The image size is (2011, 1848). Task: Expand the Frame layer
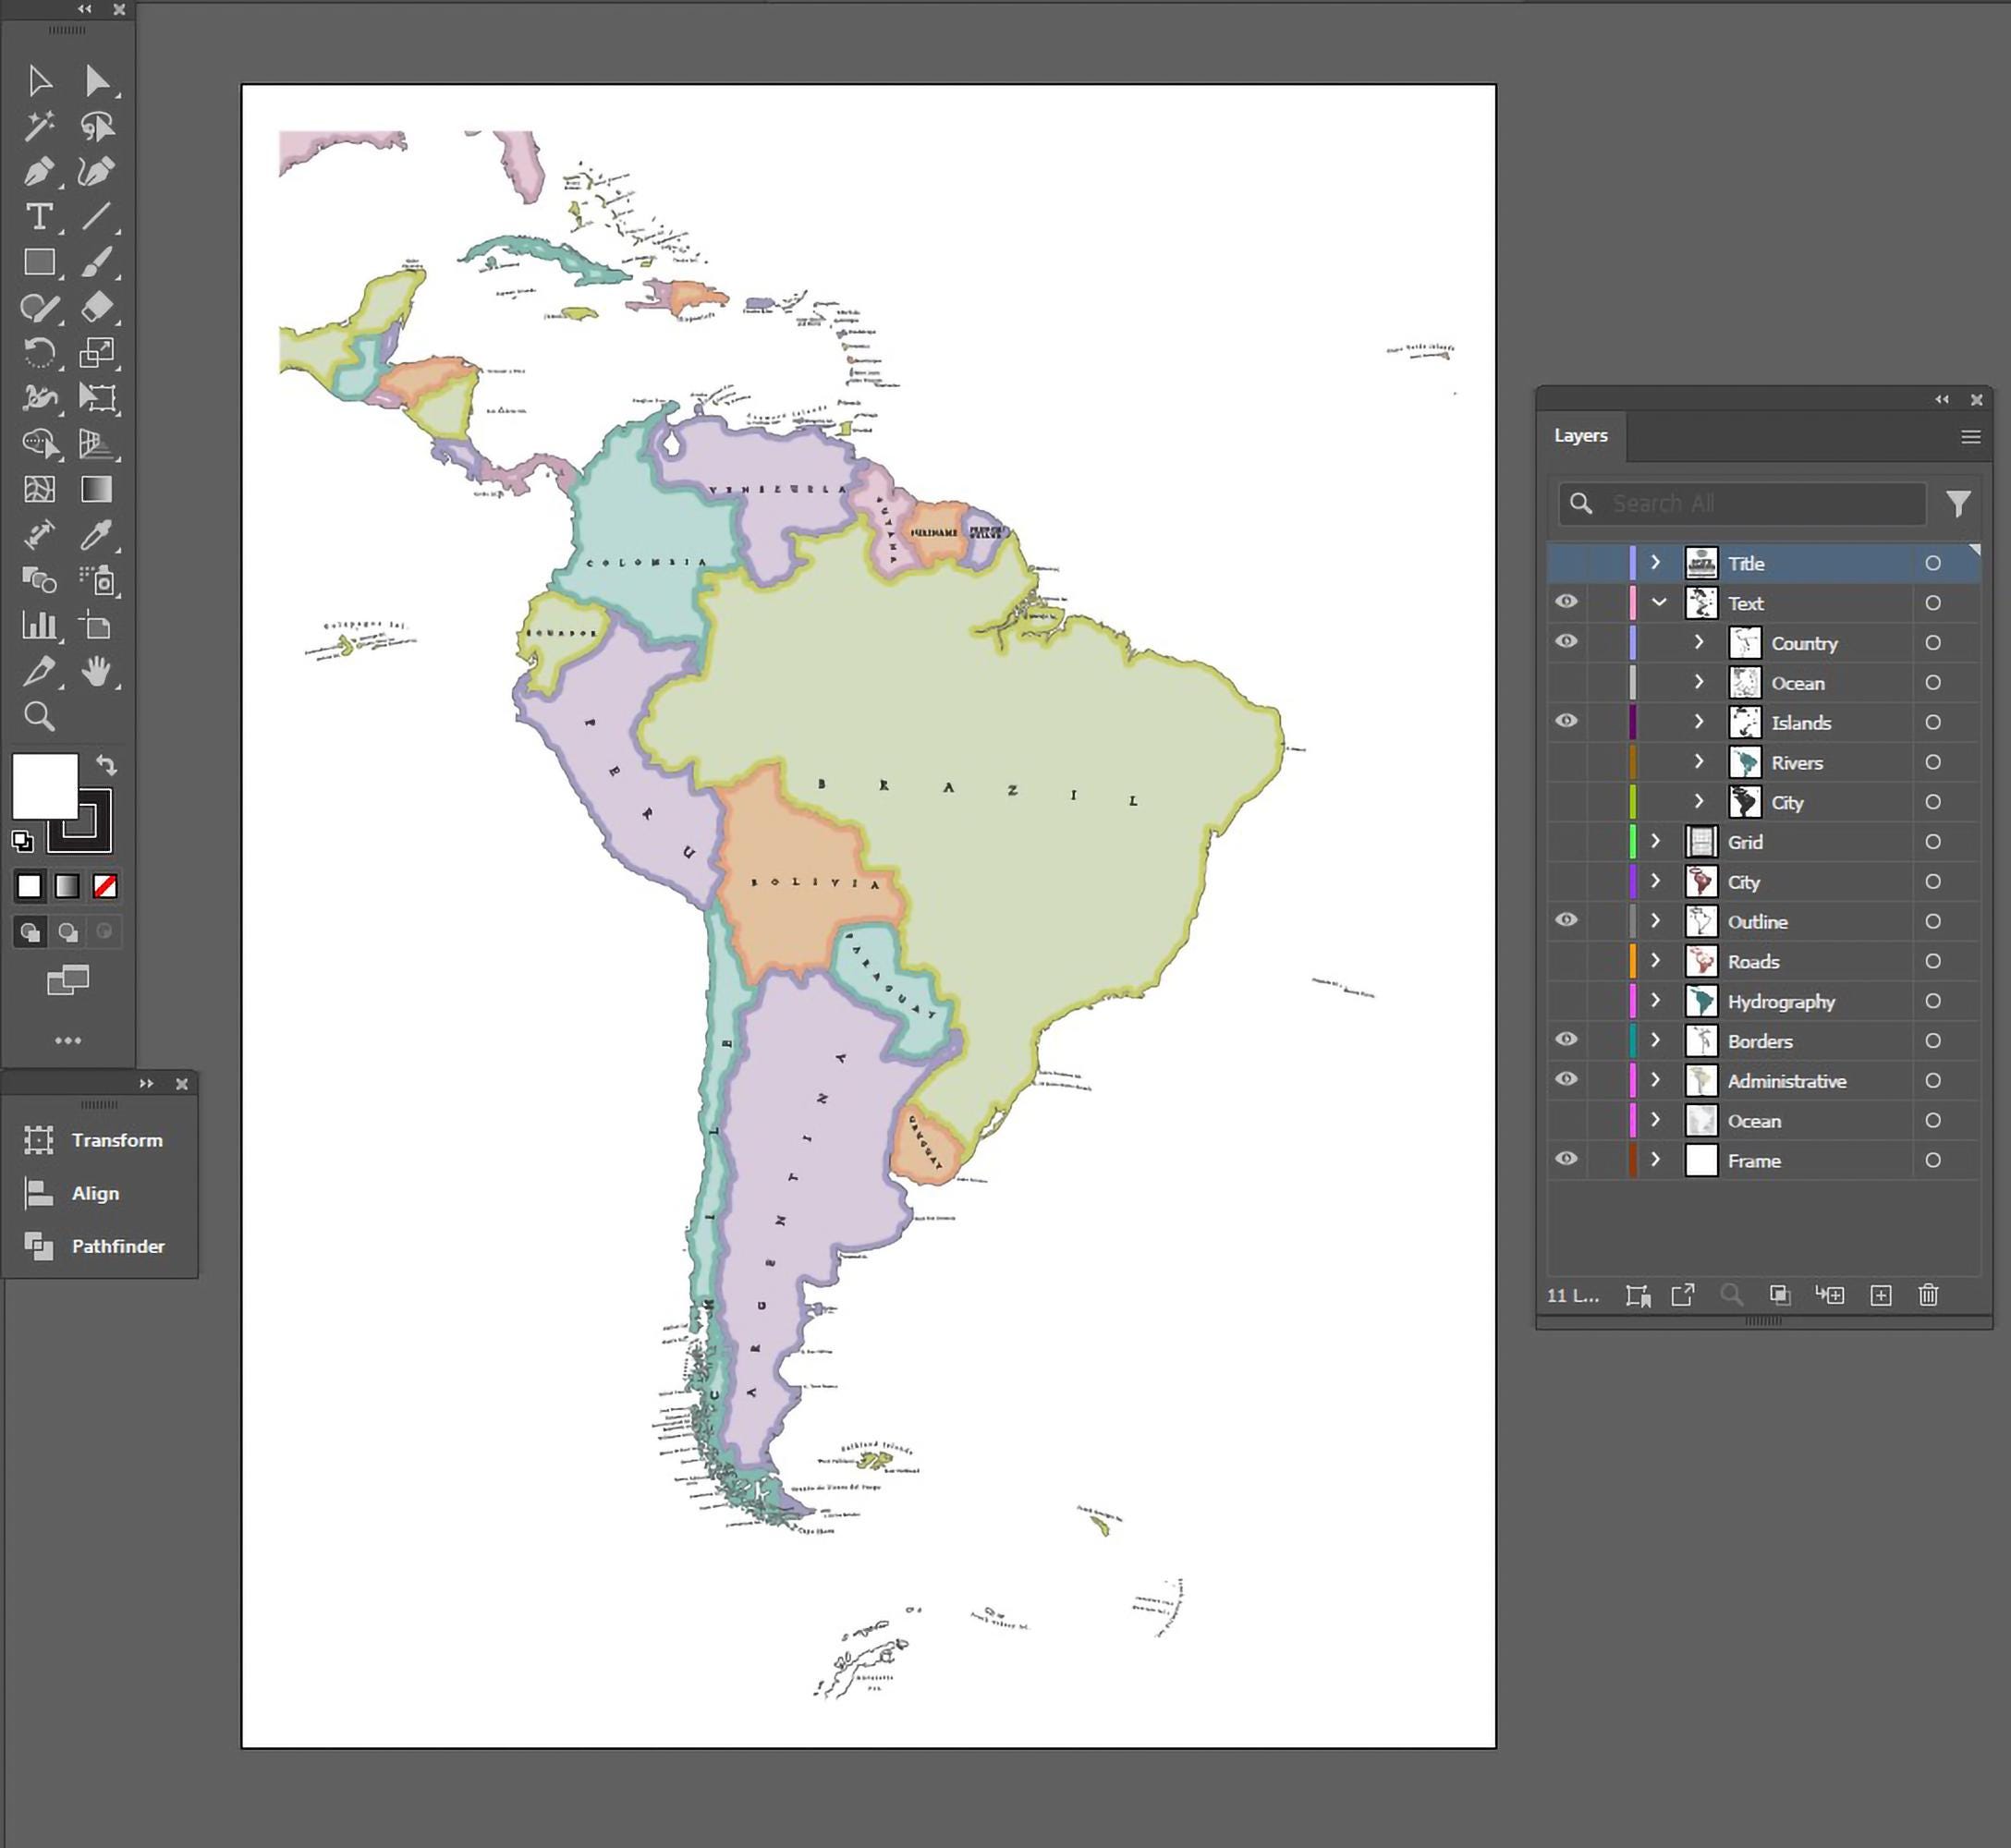click(1655, 1159)
